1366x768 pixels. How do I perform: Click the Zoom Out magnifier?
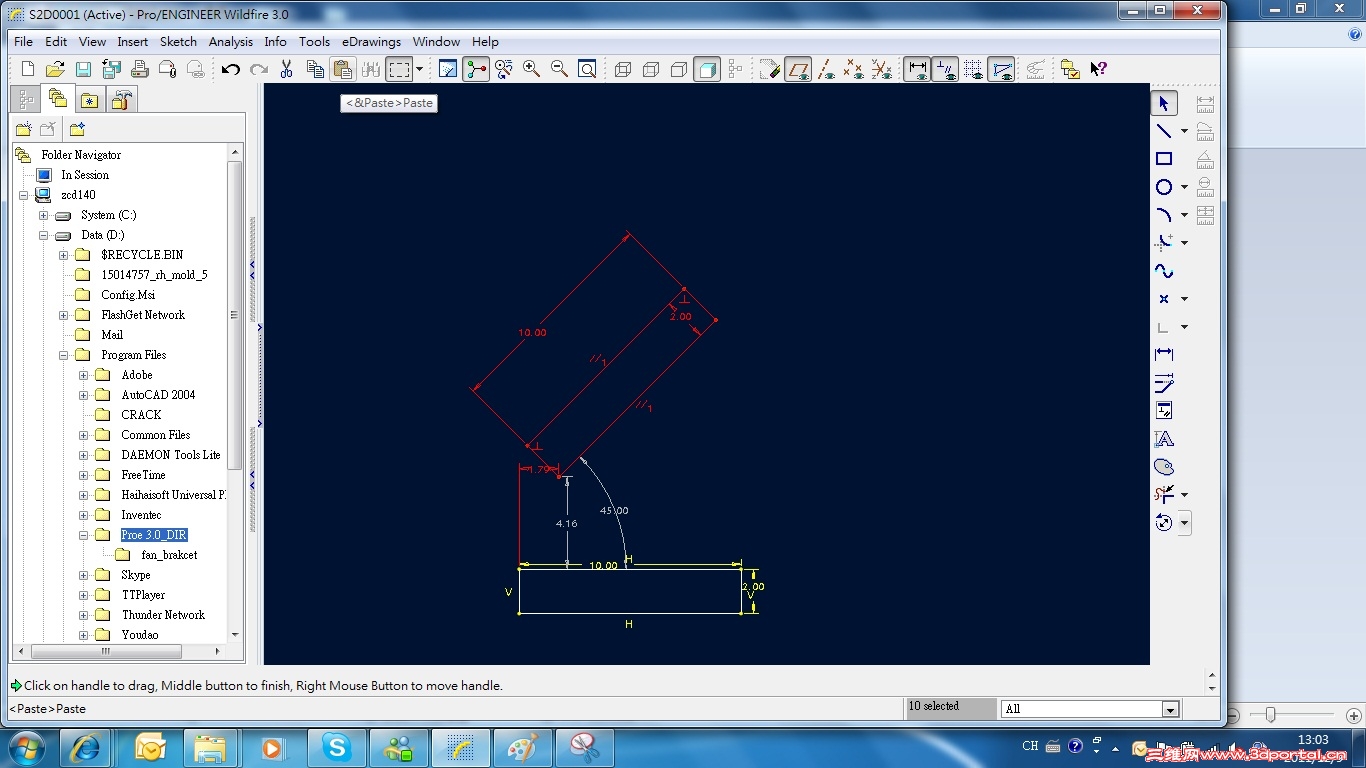pos(559,69)
